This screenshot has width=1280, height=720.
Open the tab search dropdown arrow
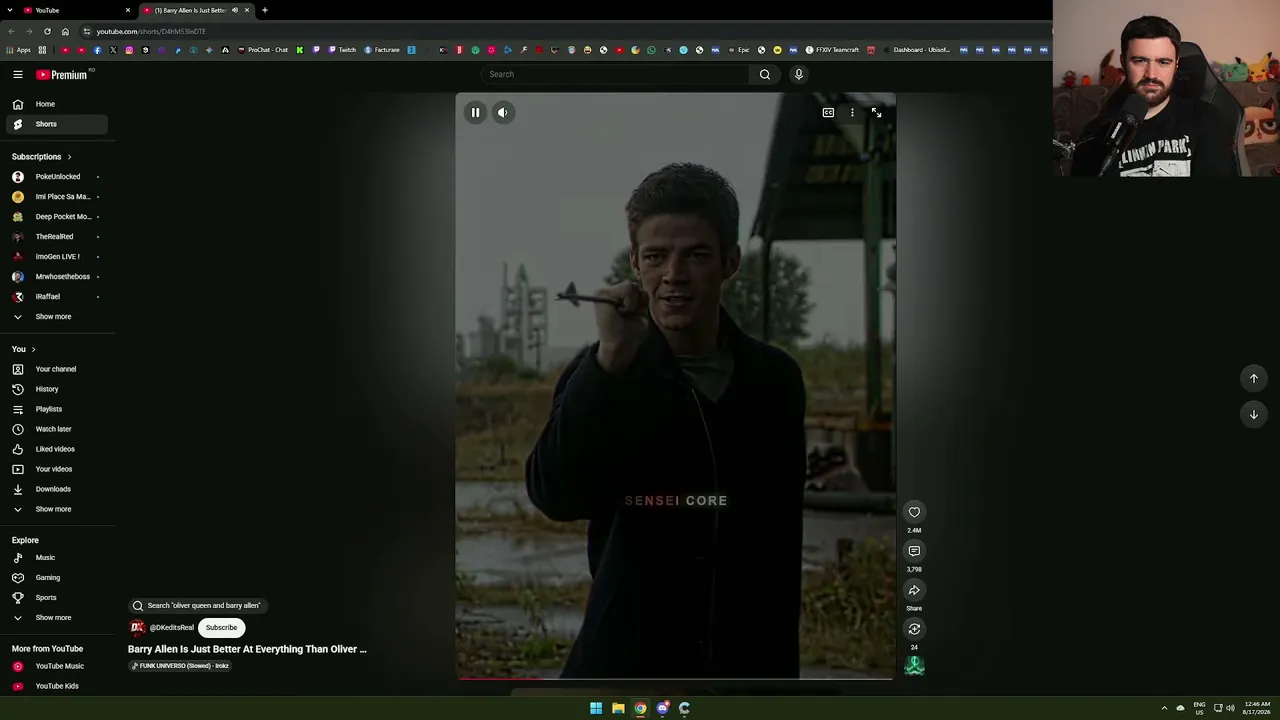click(x=10, y=10)
